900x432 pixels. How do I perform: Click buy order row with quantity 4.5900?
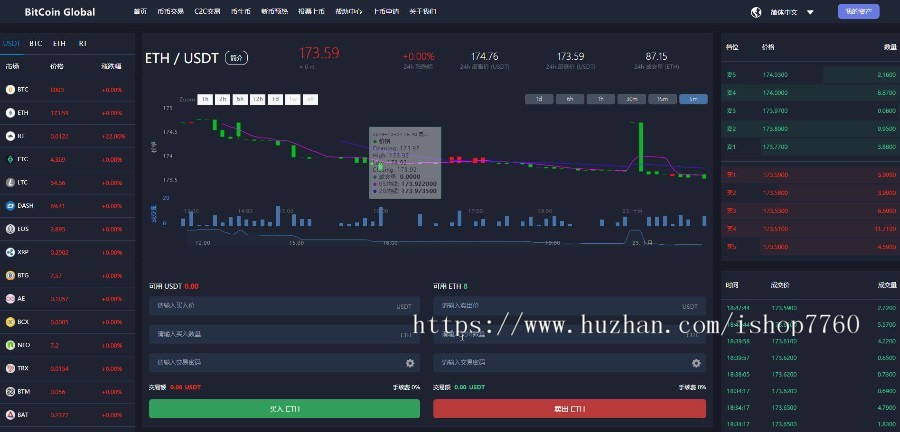(x=810, y=247)
